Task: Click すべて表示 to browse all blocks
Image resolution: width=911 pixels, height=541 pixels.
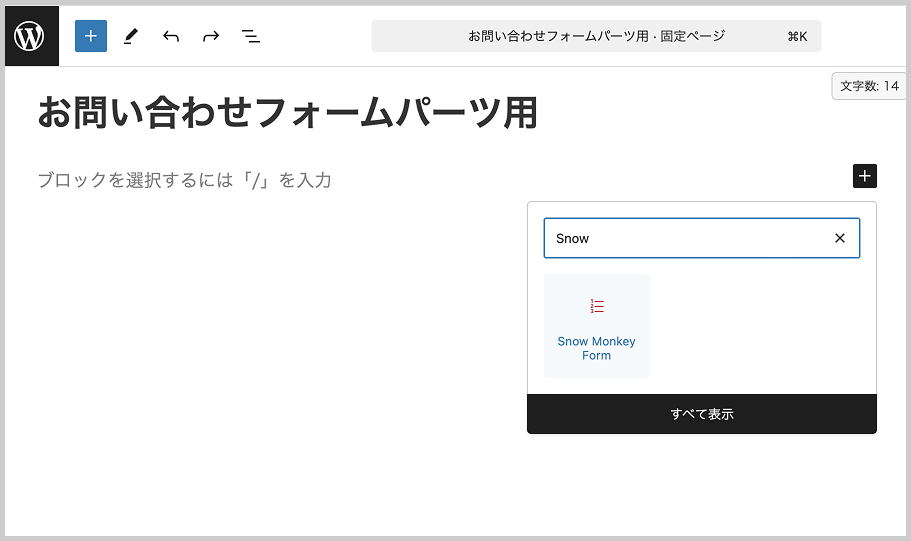Action: 702,414
